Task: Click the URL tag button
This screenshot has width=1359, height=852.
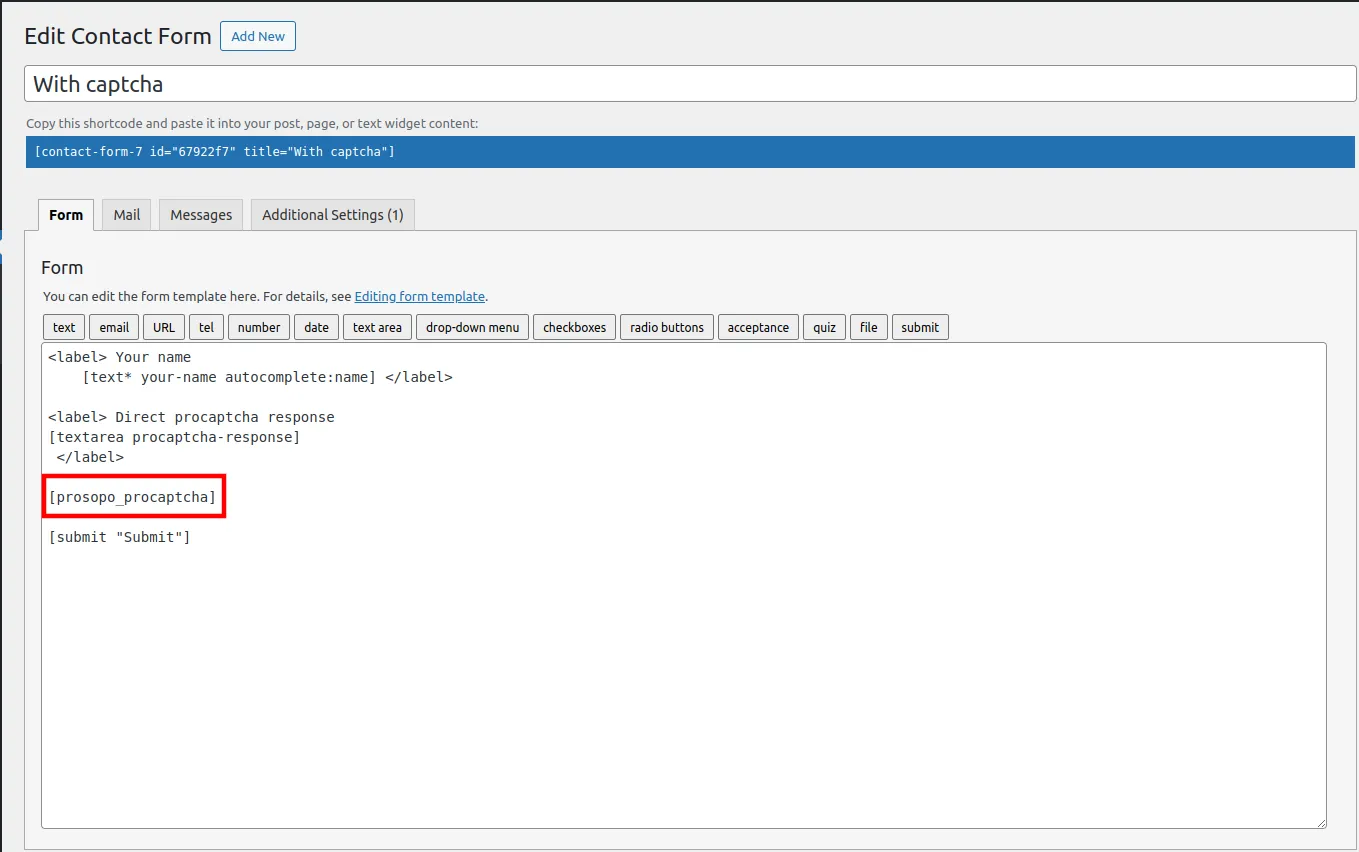Action: point(164,327)
